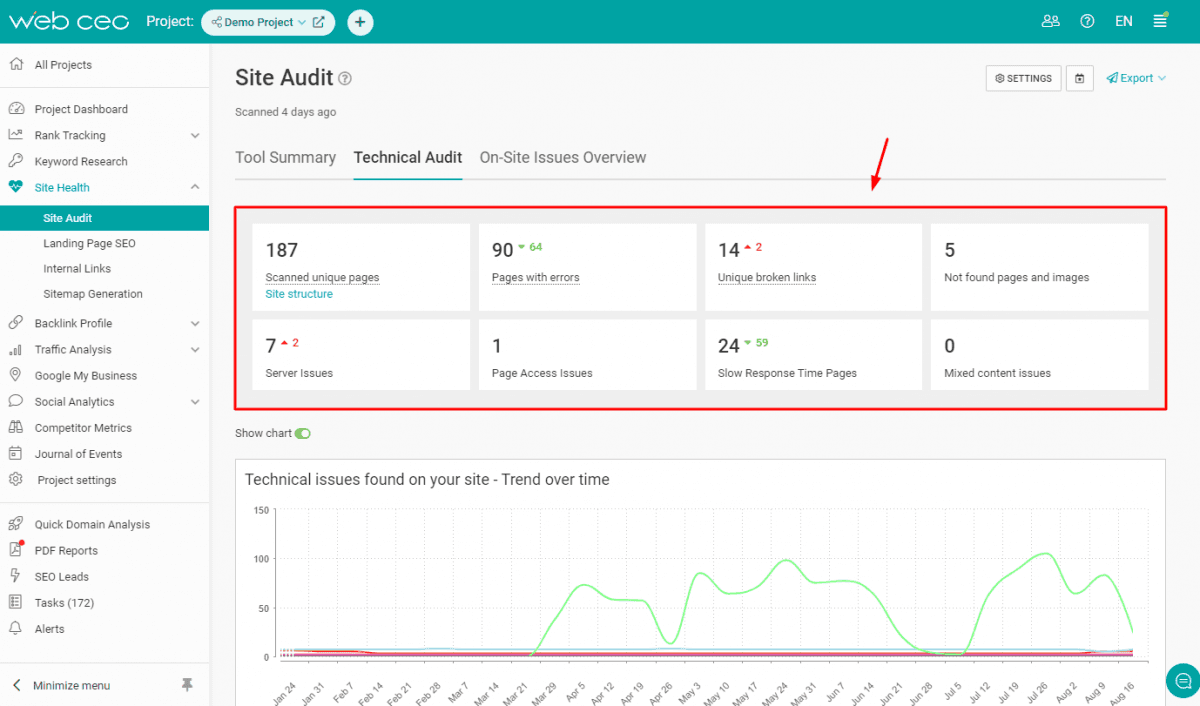Open the project's external link icon
Viewport: 1200px width, 706px height.
(x=319, y=22)
